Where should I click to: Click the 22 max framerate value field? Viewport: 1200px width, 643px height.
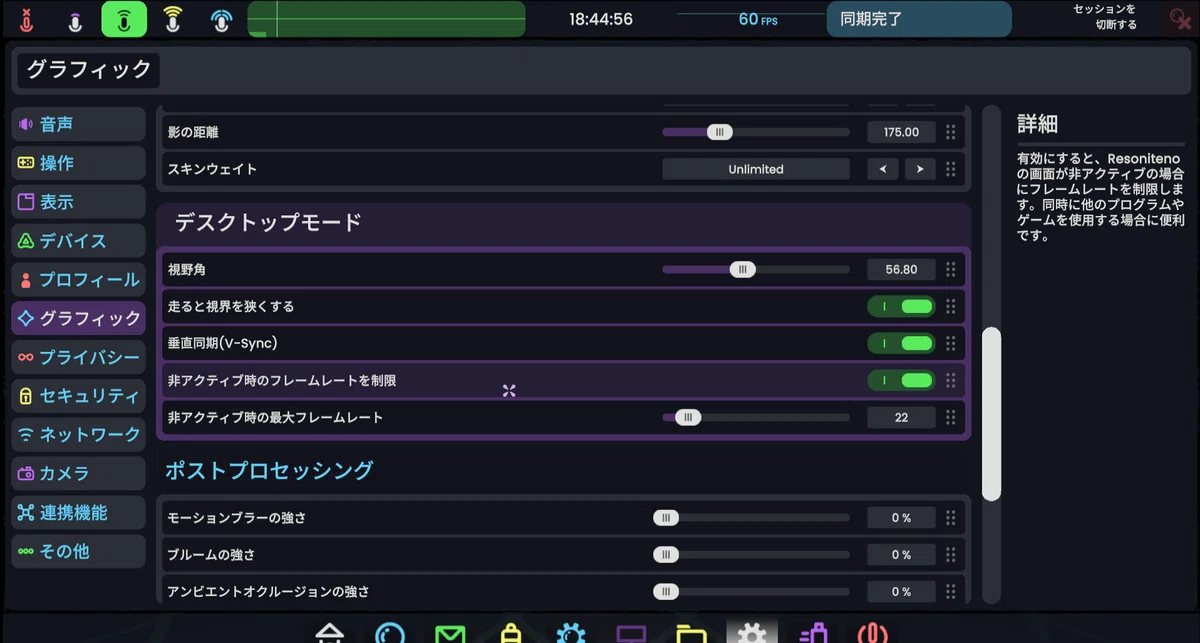click(901, 417)
